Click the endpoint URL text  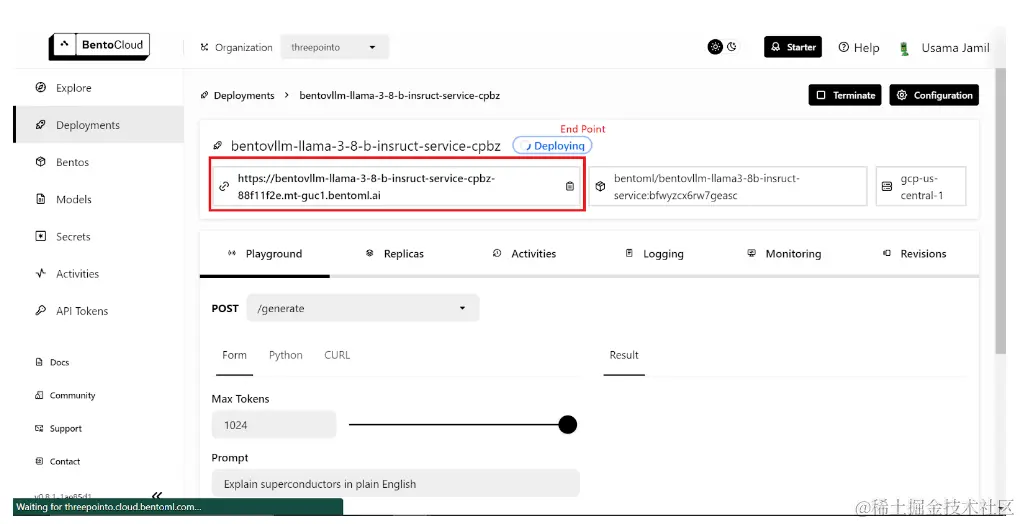point(367,186)
